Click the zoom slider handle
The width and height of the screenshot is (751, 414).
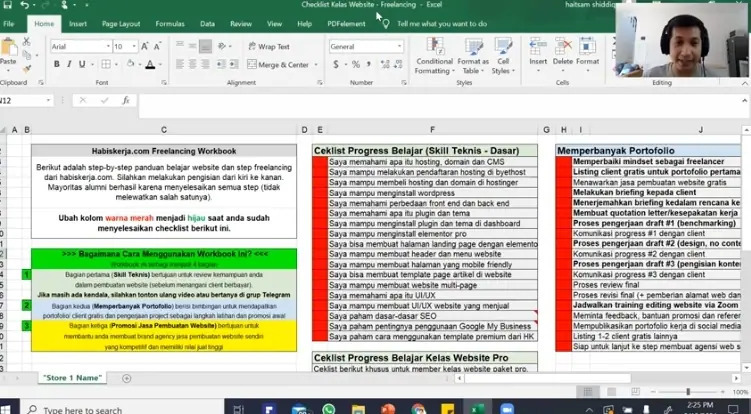[x=688, y=392]
